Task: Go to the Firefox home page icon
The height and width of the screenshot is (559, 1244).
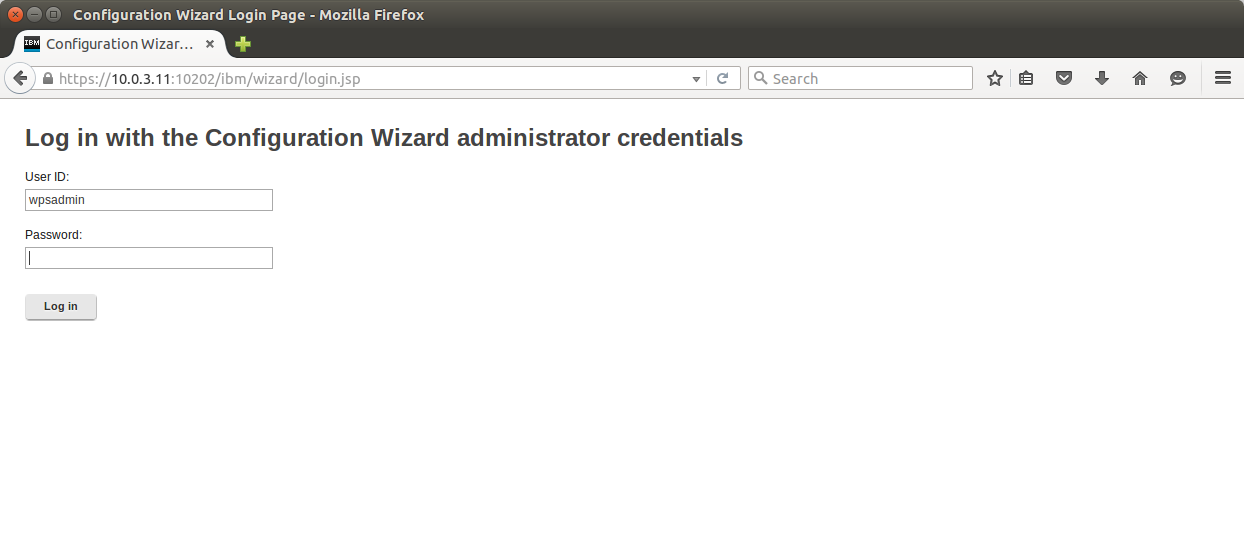Action: 1140,78
